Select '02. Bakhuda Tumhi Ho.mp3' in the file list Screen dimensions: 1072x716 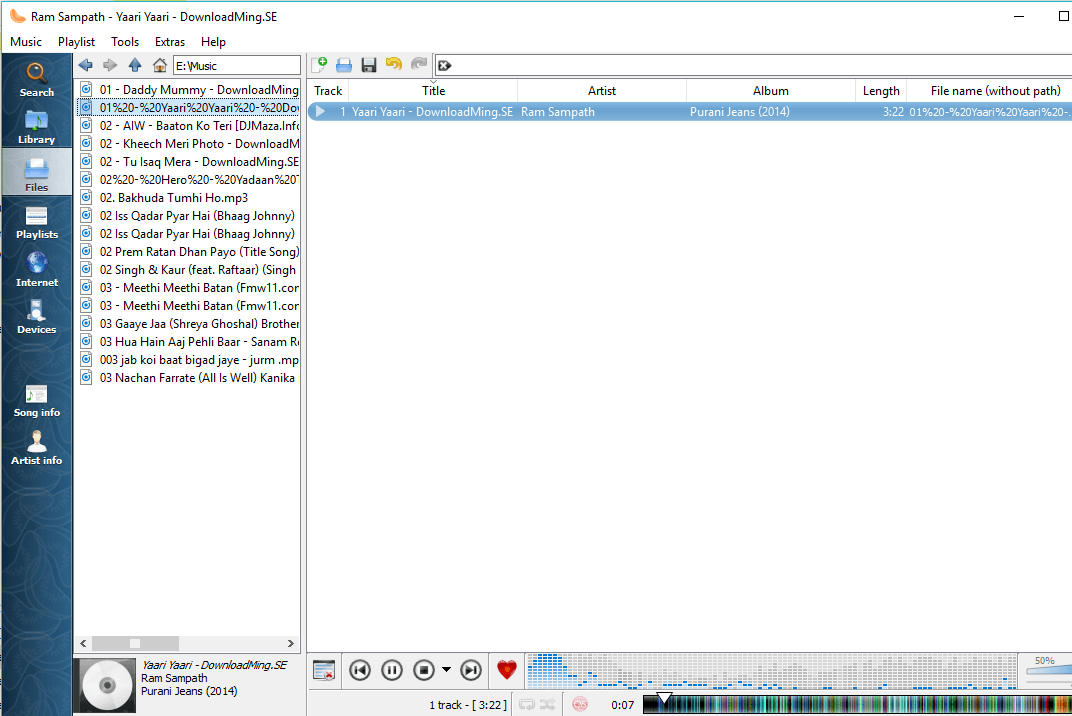click(173, 198)
